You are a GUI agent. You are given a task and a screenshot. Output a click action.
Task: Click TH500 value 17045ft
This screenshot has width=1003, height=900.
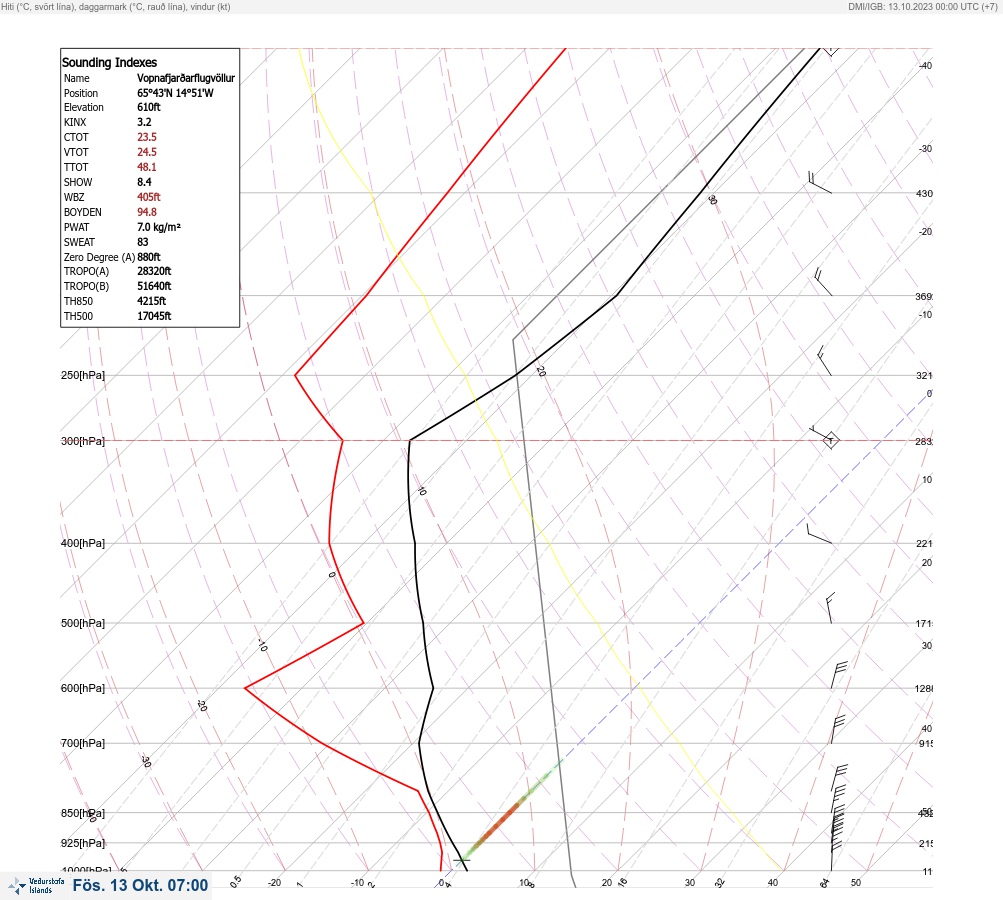click(x=154, y=316)
